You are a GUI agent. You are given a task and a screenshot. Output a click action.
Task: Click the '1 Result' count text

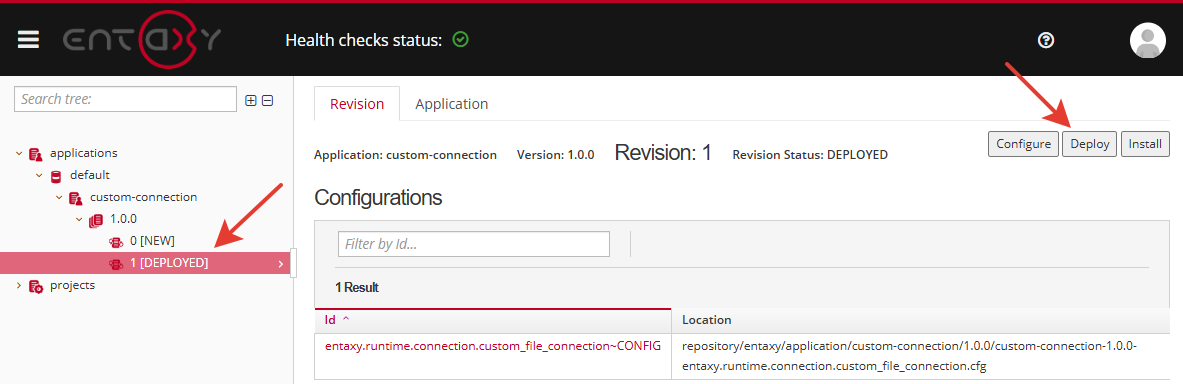click(357, 287)
